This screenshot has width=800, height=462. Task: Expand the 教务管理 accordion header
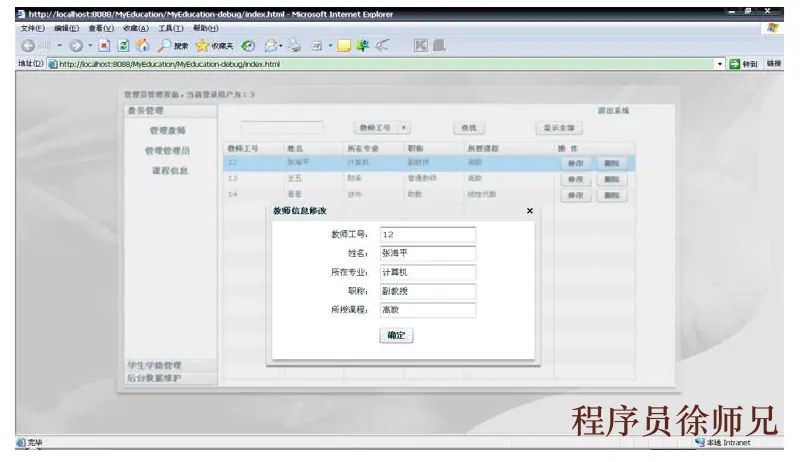(x=170, y=111)
